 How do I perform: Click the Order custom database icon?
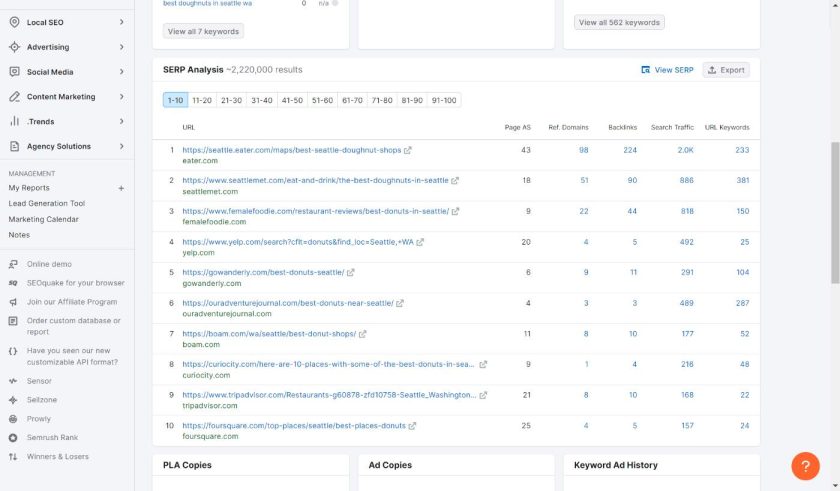13,321
